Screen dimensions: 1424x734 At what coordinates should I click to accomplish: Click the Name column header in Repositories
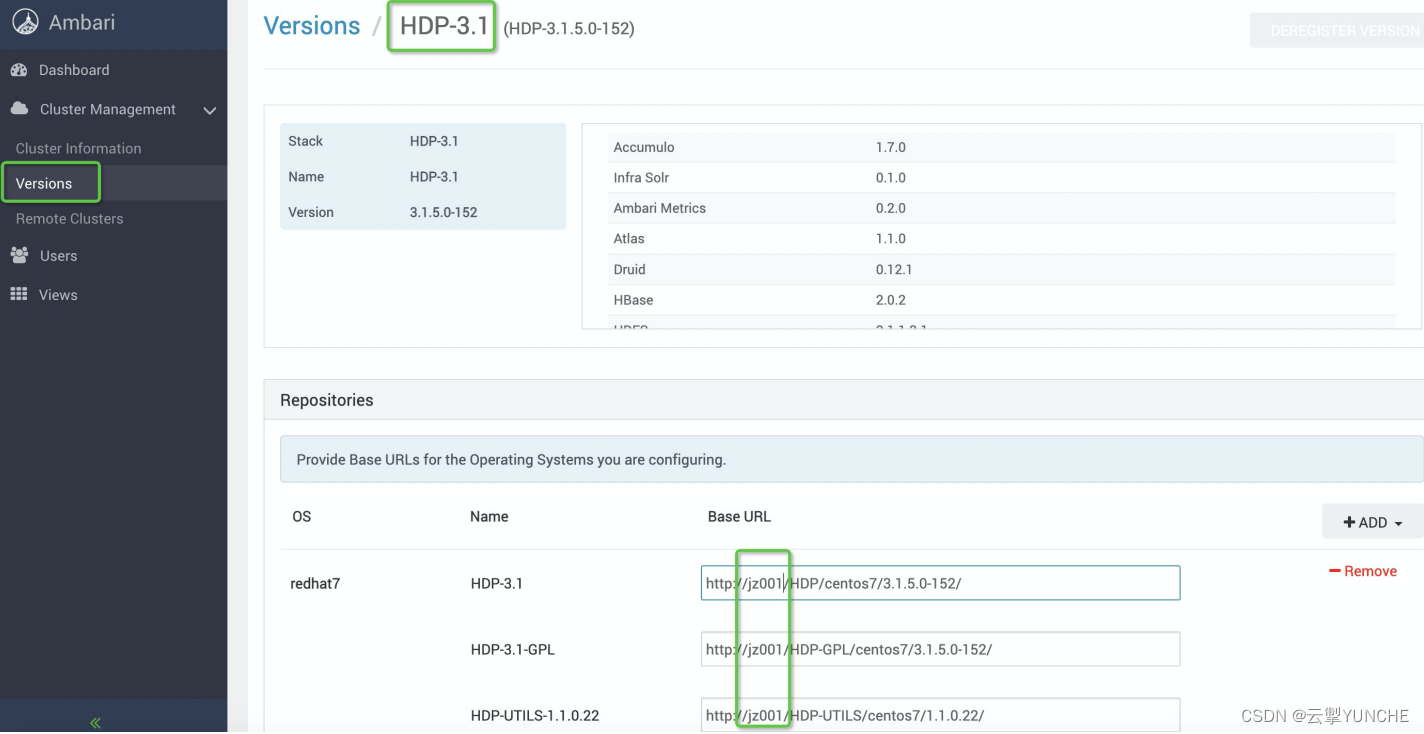point(489,516)
